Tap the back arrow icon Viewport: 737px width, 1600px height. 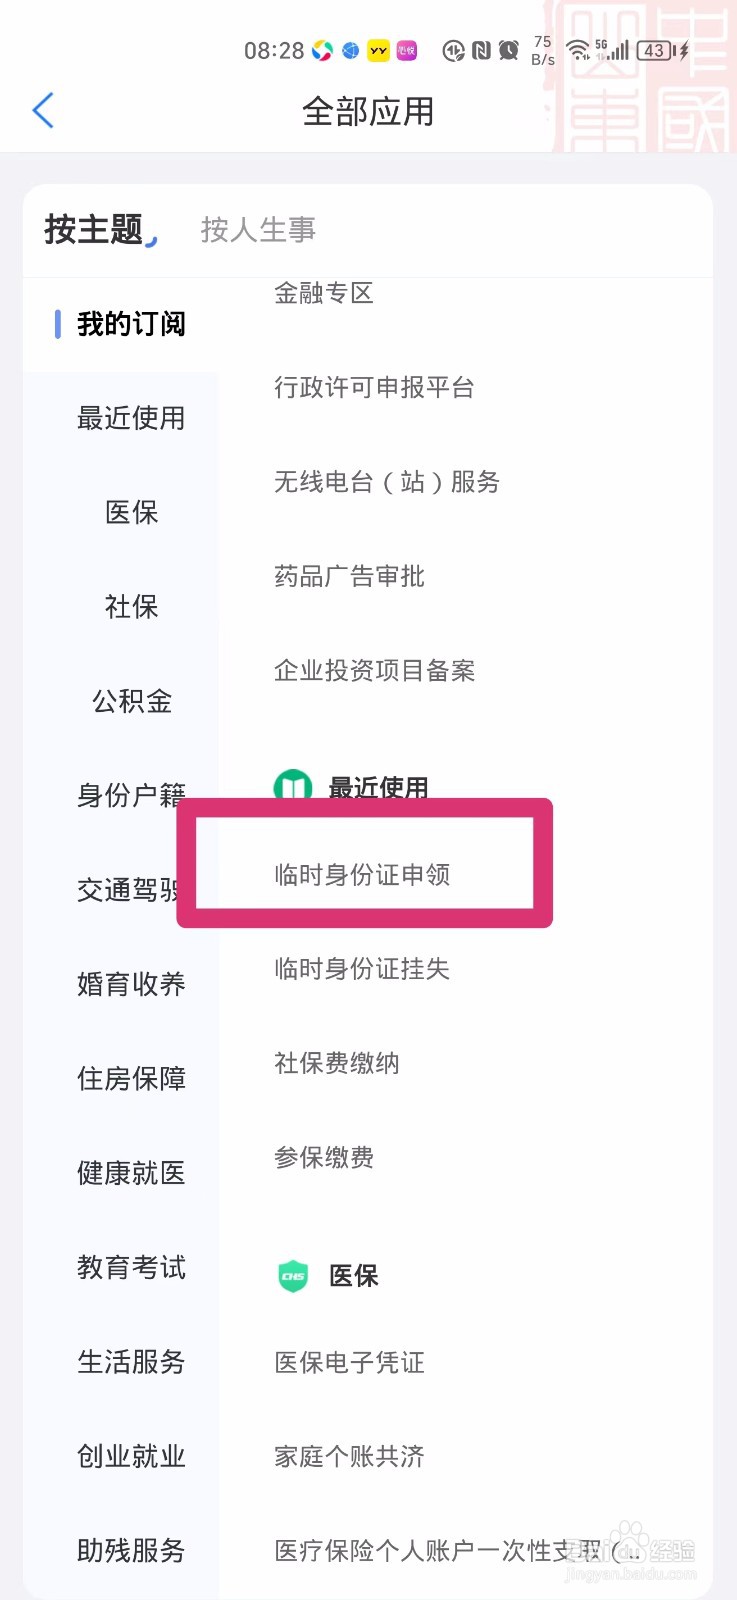[x=43, y=111]
